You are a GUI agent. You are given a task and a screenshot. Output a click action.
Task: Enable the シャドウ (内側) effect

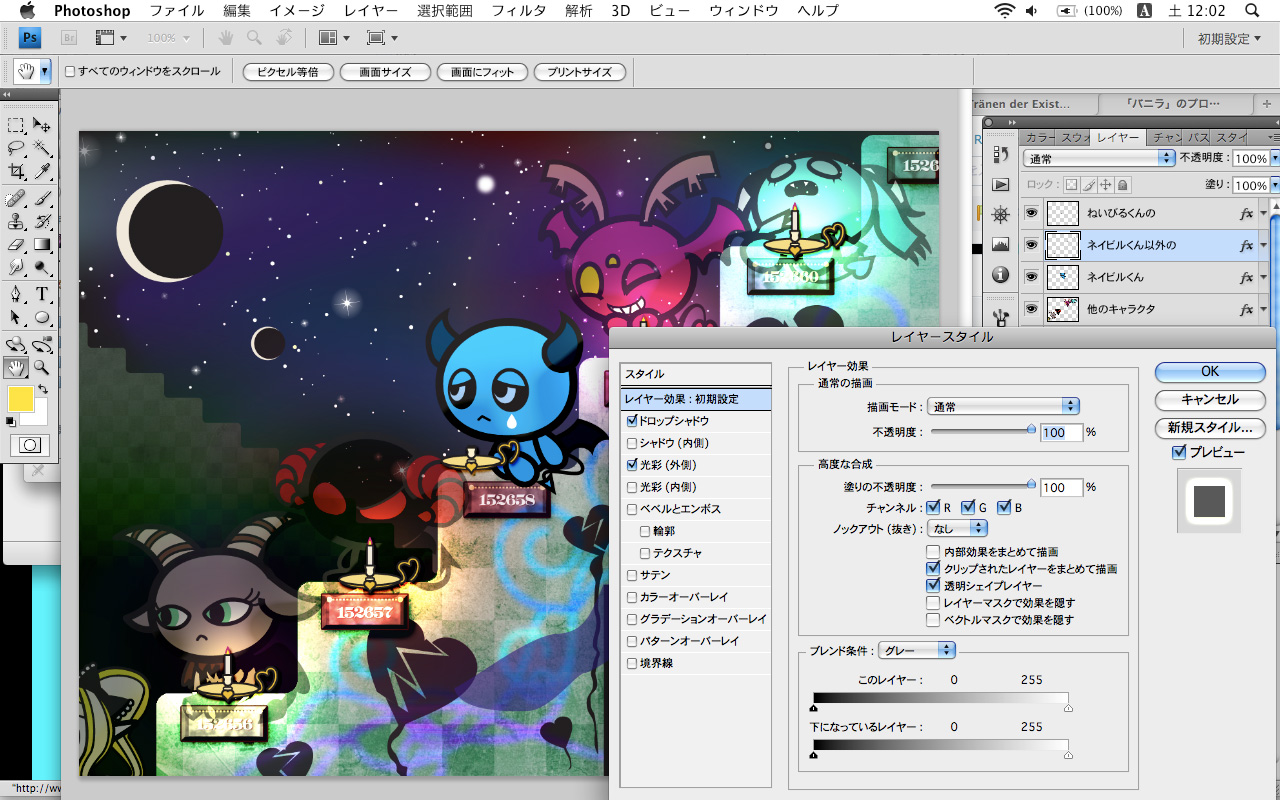pyautogui.click(x=632, y=443)
